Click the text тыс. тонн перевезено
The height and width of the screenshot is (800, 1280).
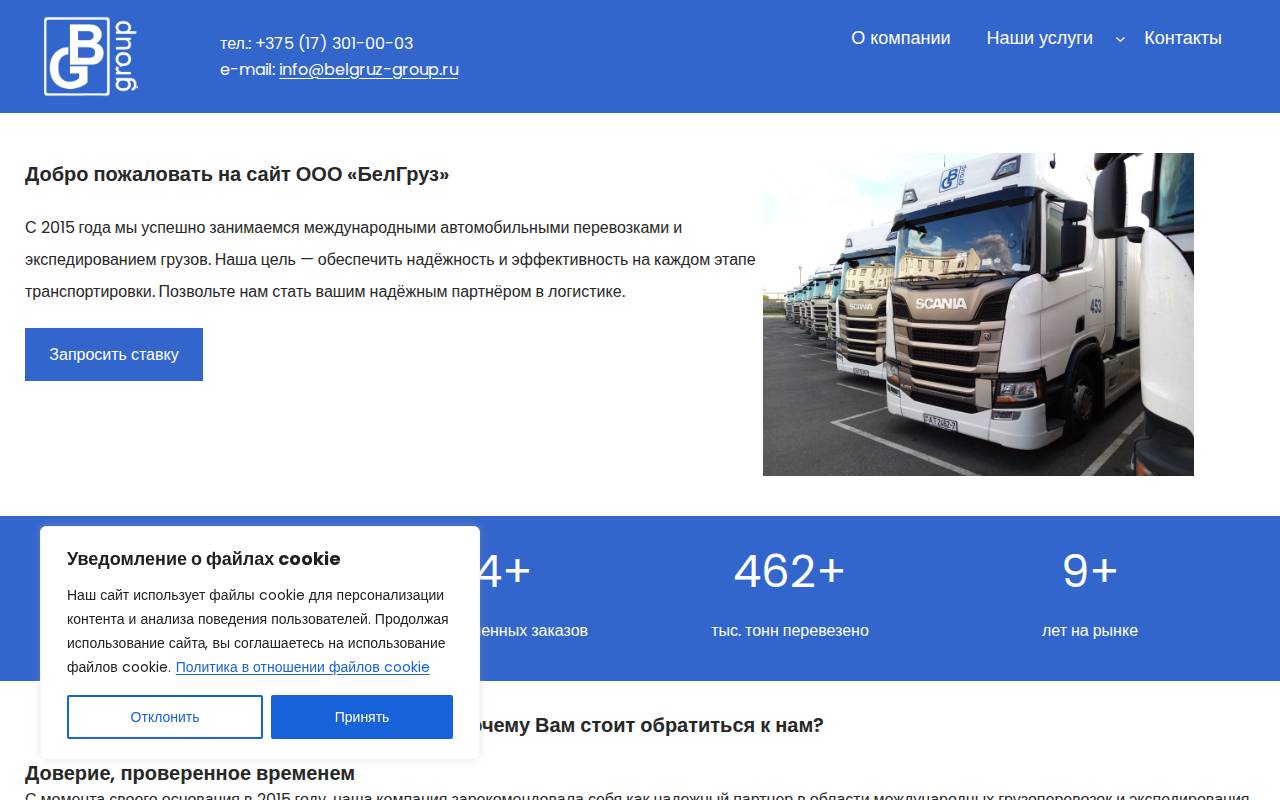(x=790, y=631)
